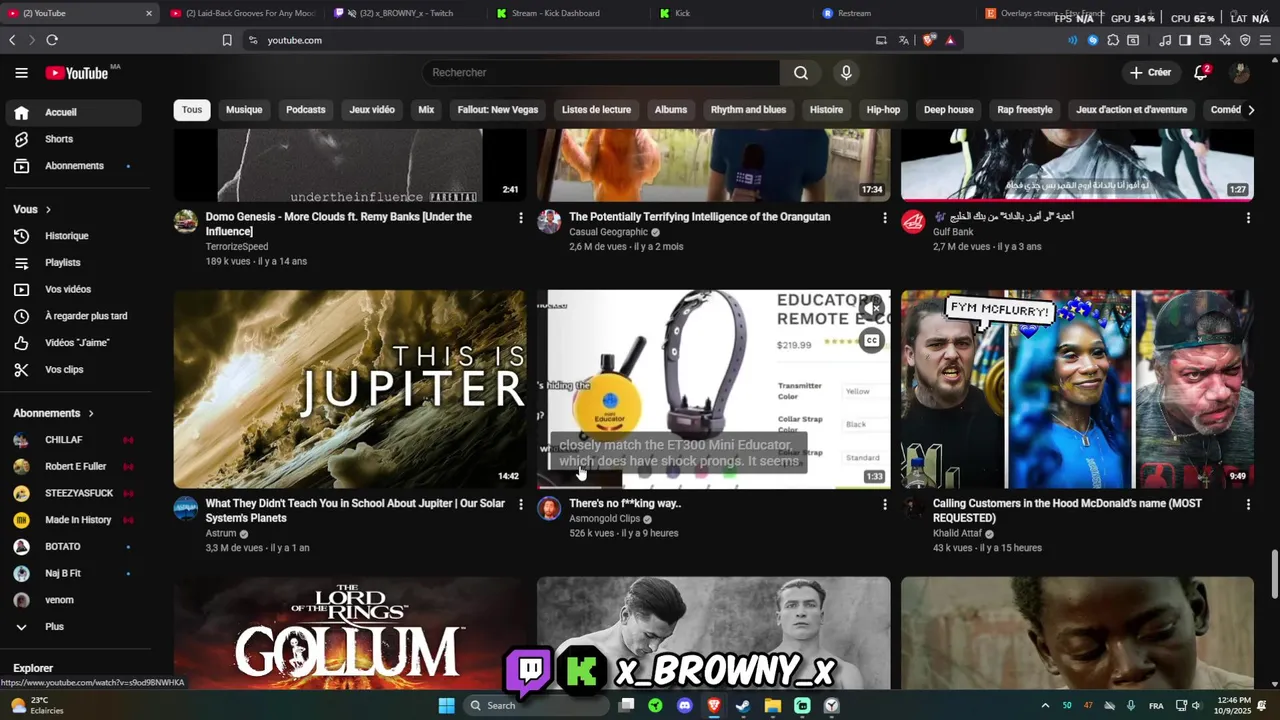Viewport: 1280px width, 720px height.
Task: Open more options for Jupiter video
Action: [520, 504]
